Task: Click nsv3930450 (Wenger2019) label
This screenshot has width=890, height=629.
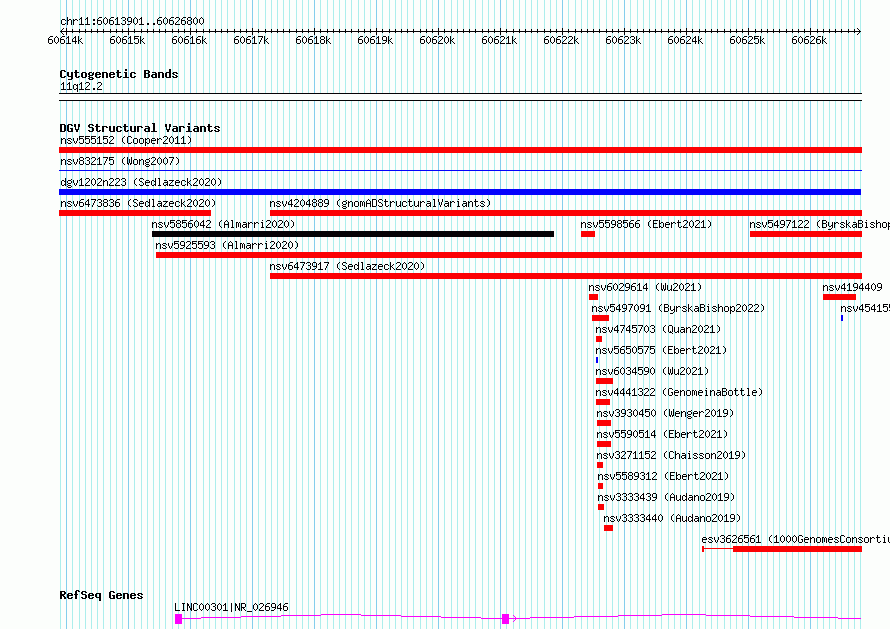Action: pyautogui.click(x=665, y=413)
